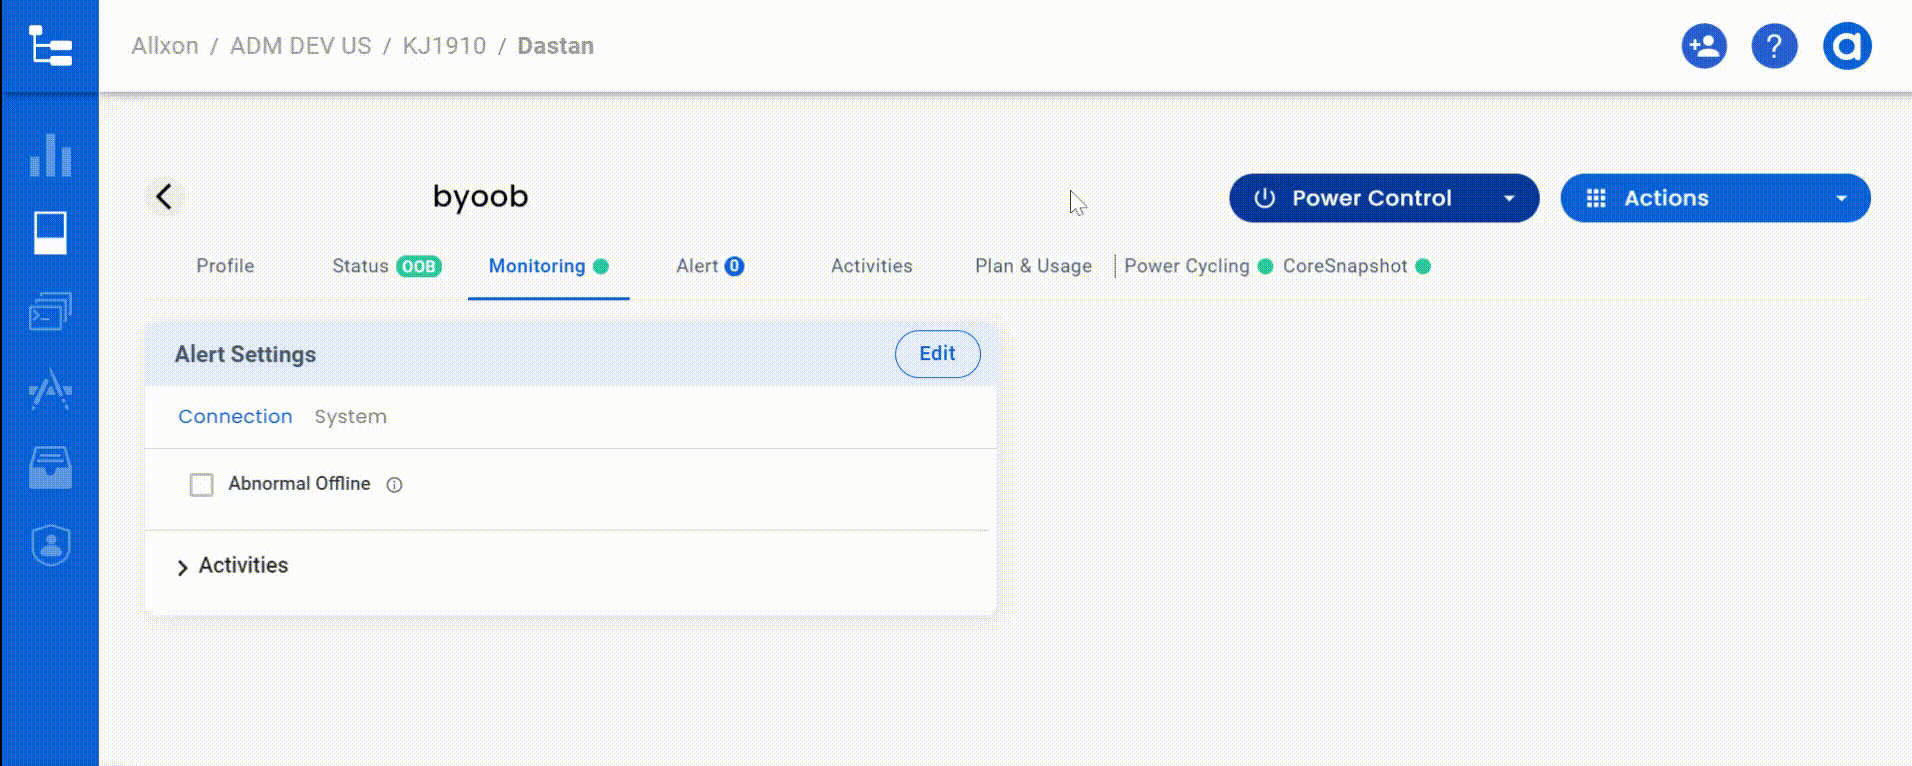Select the System alert settings link
The height and width of the screenshot is (766, 1912).
[x=350, y=417]
